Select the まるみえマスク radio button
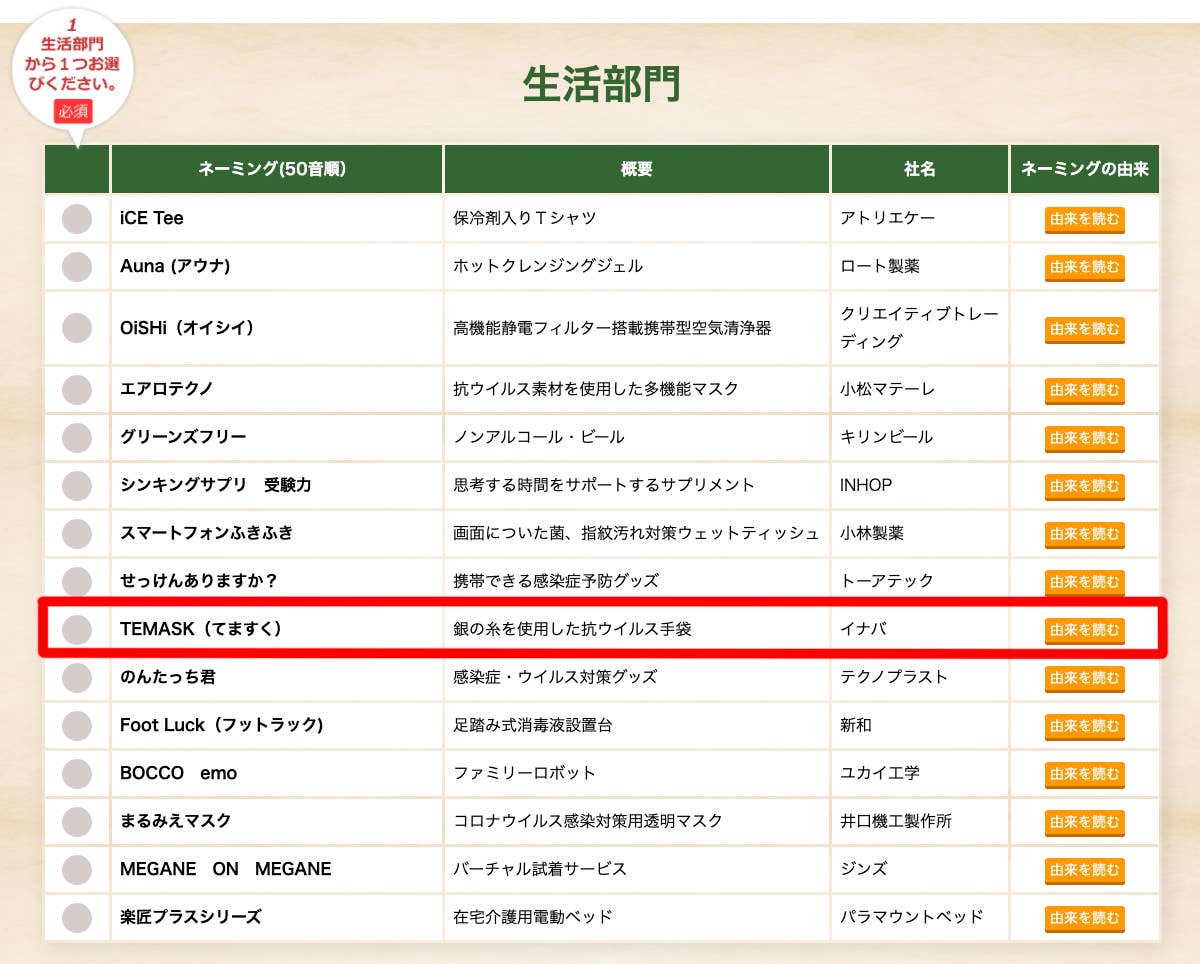Screen dimensions: 1200x964 [x=77, y=821]
